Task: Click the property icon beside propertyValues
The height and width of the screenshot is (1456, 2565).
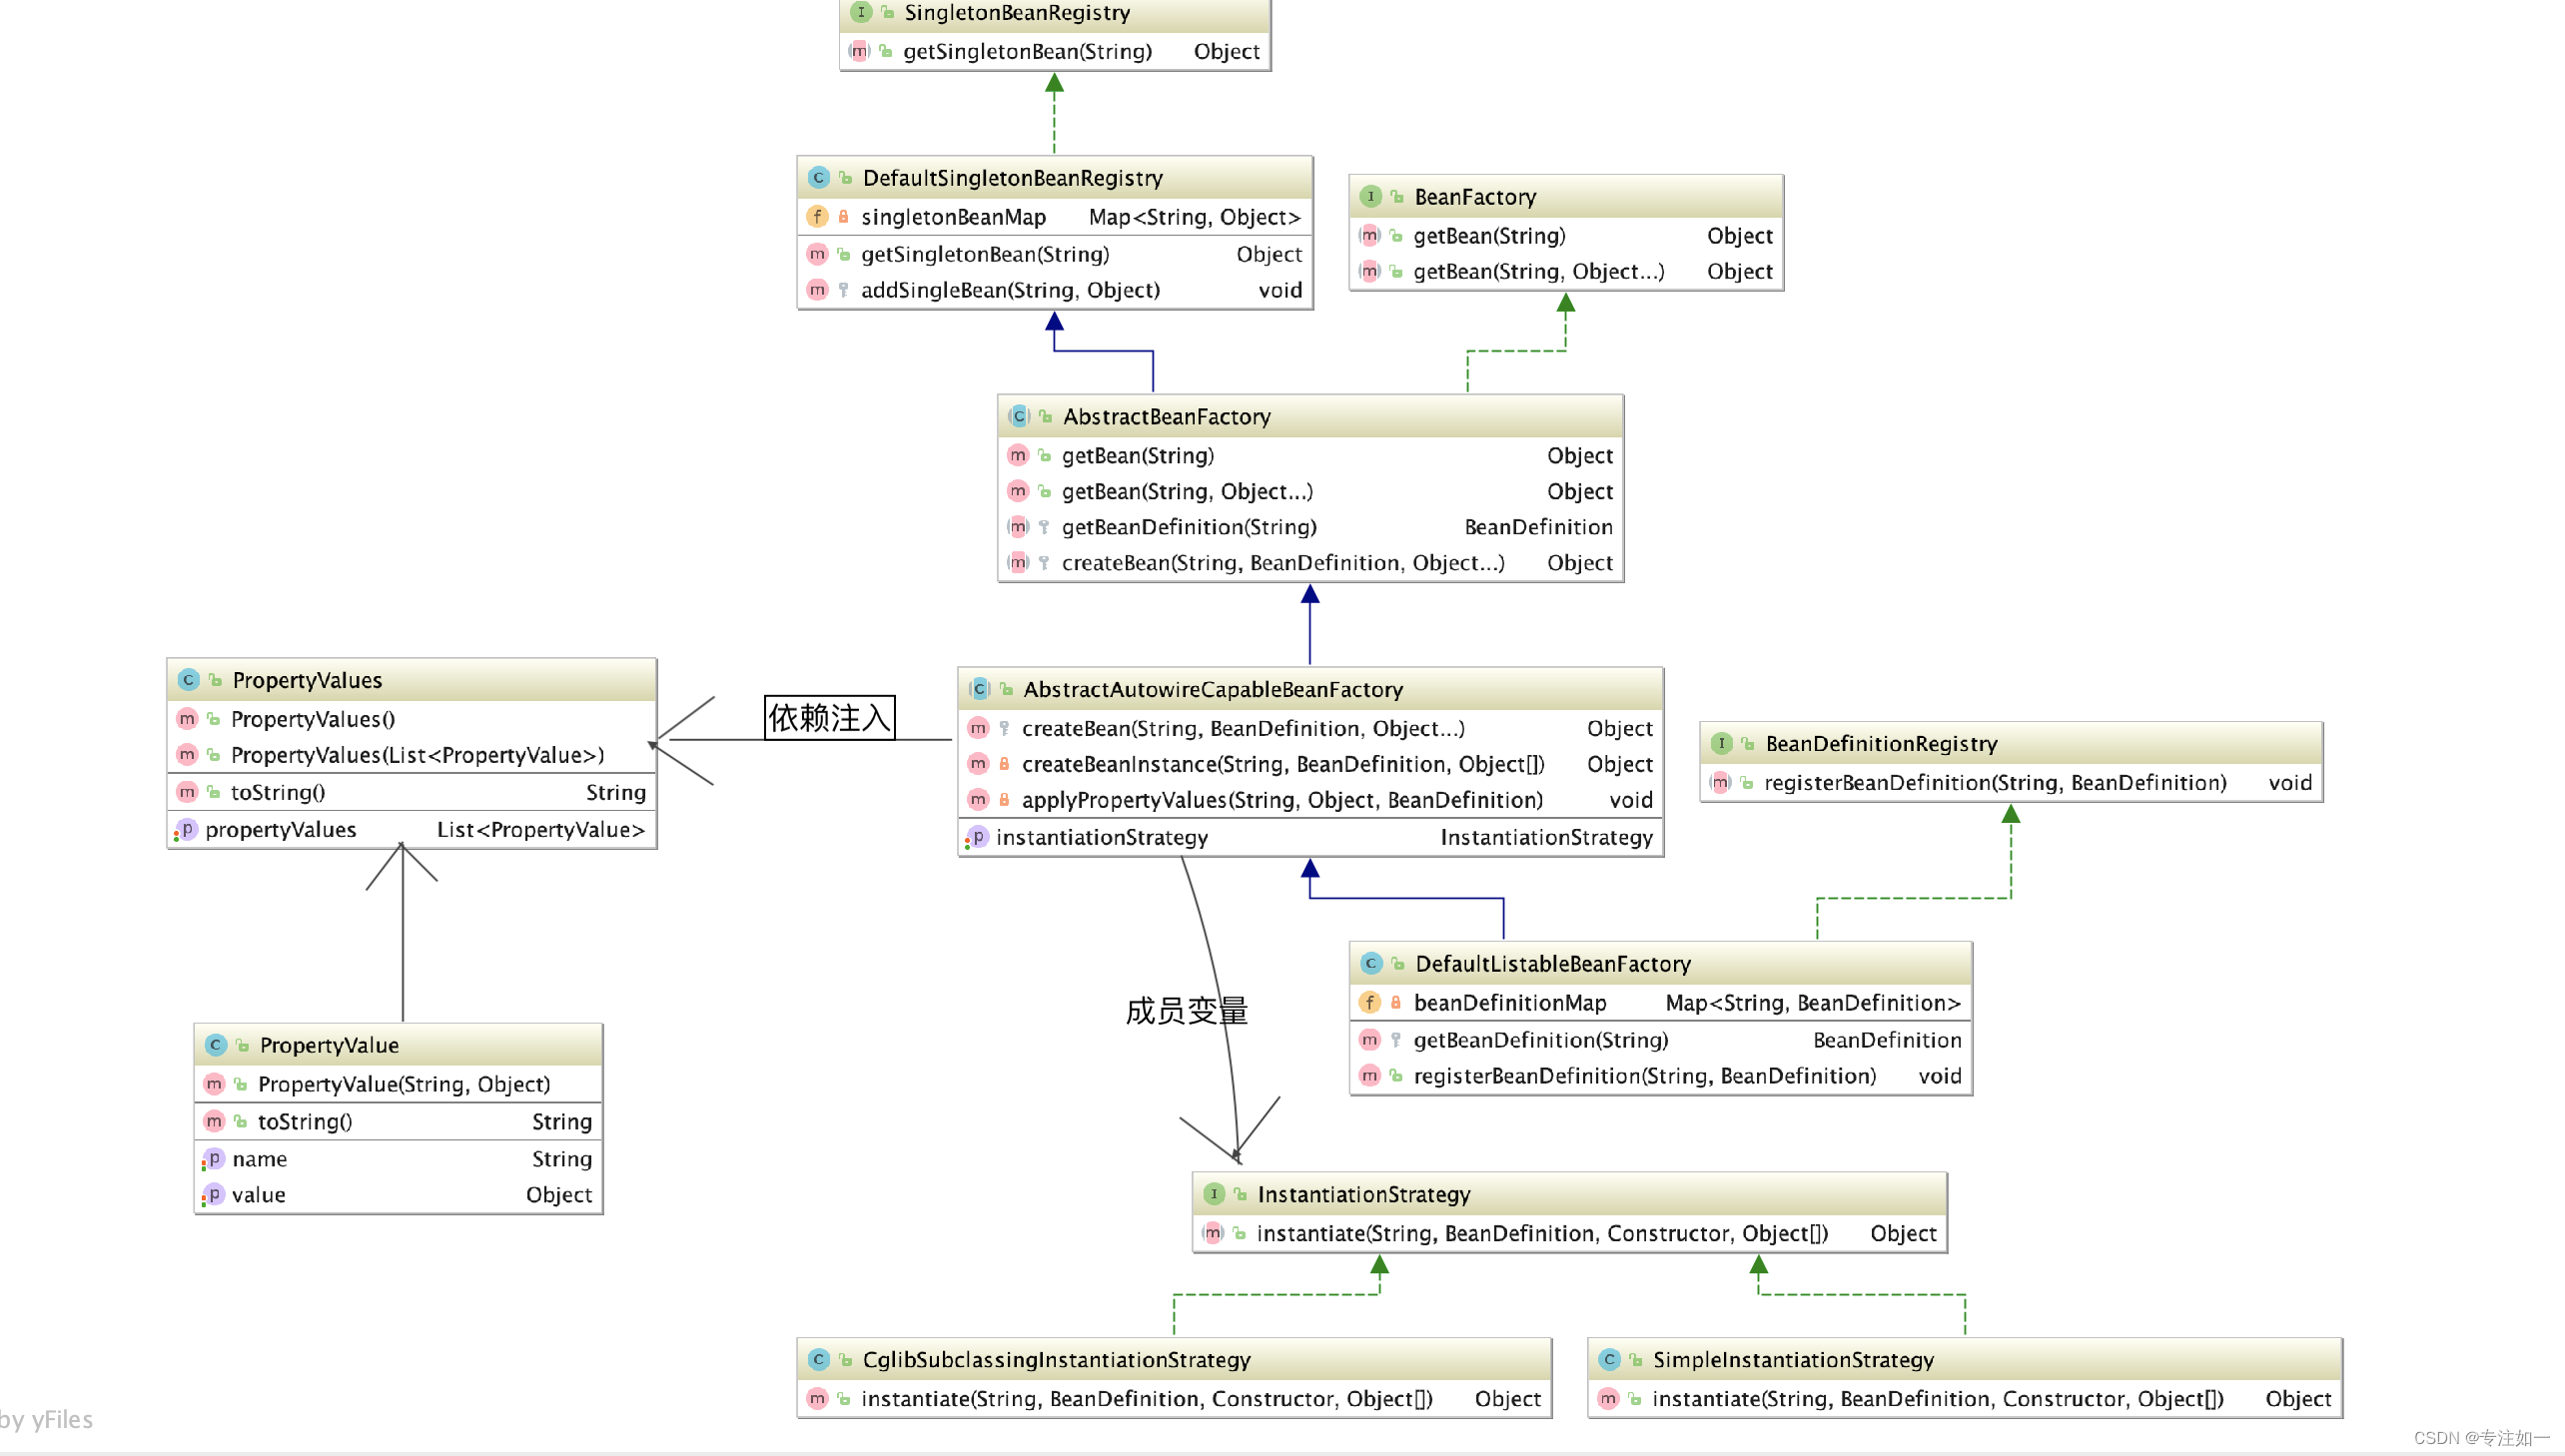Action: pos(185,830)
